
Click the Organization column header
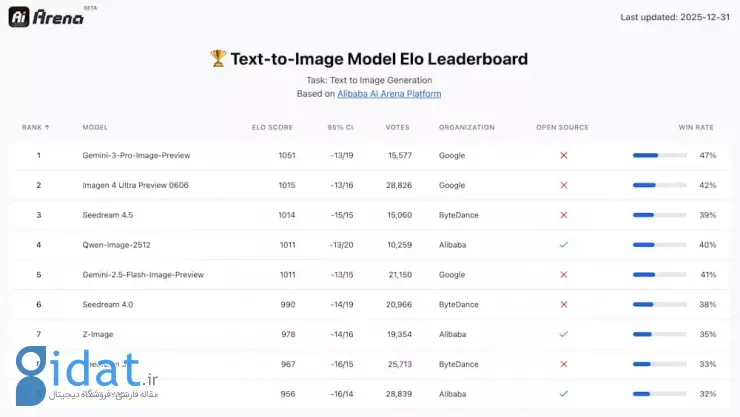[466, 127]
